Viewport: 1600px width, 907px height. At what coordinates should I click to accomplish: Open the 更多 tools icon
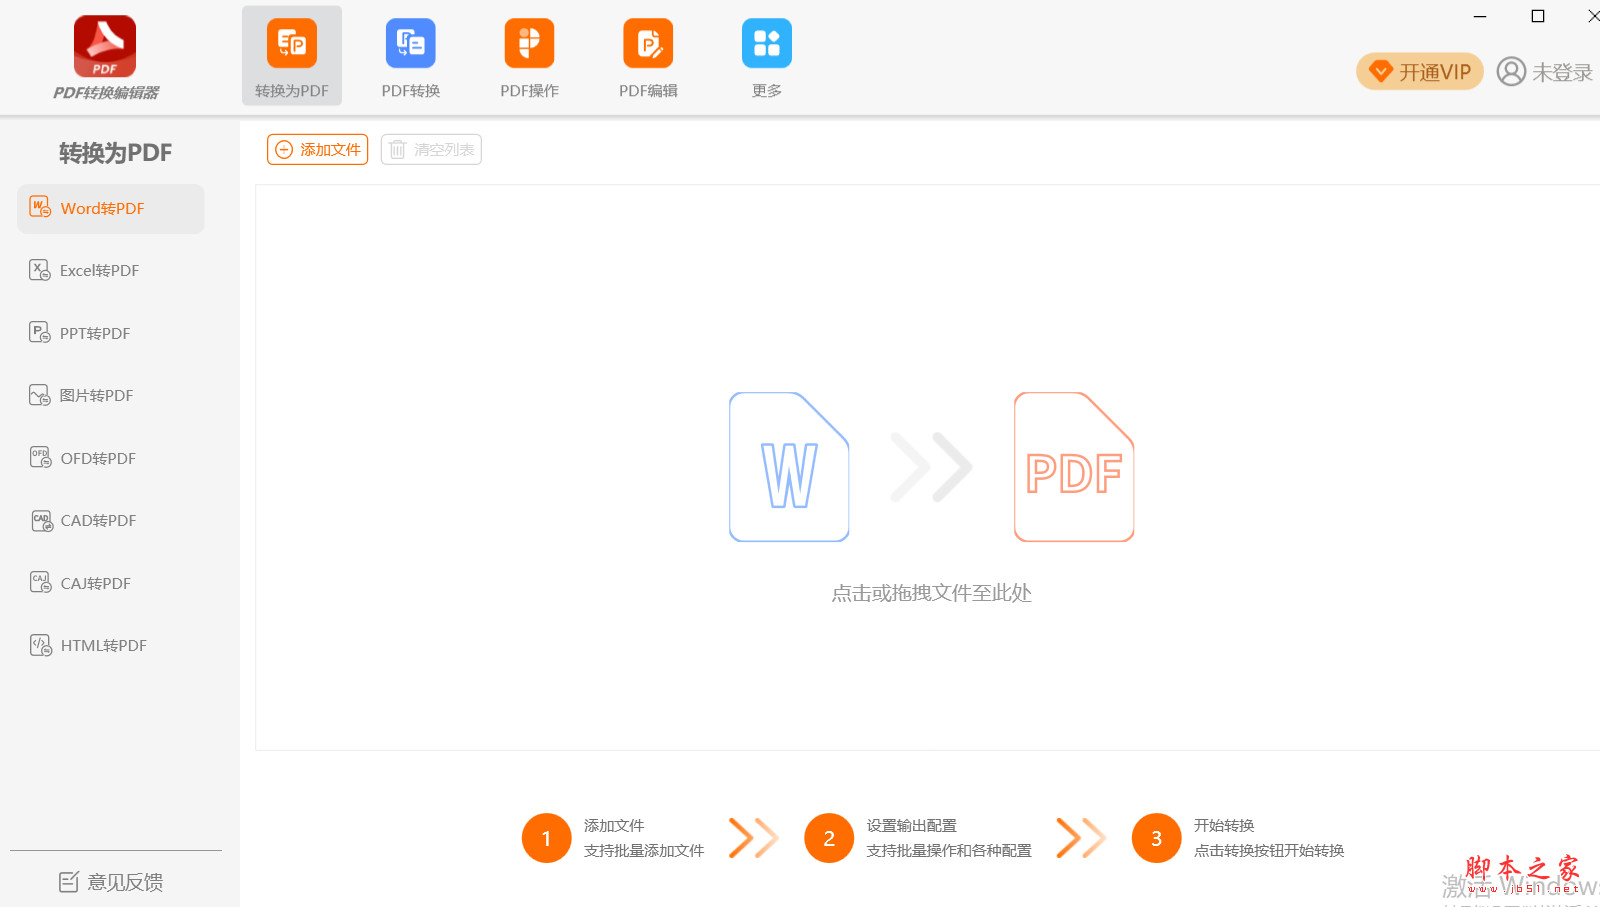767,44
